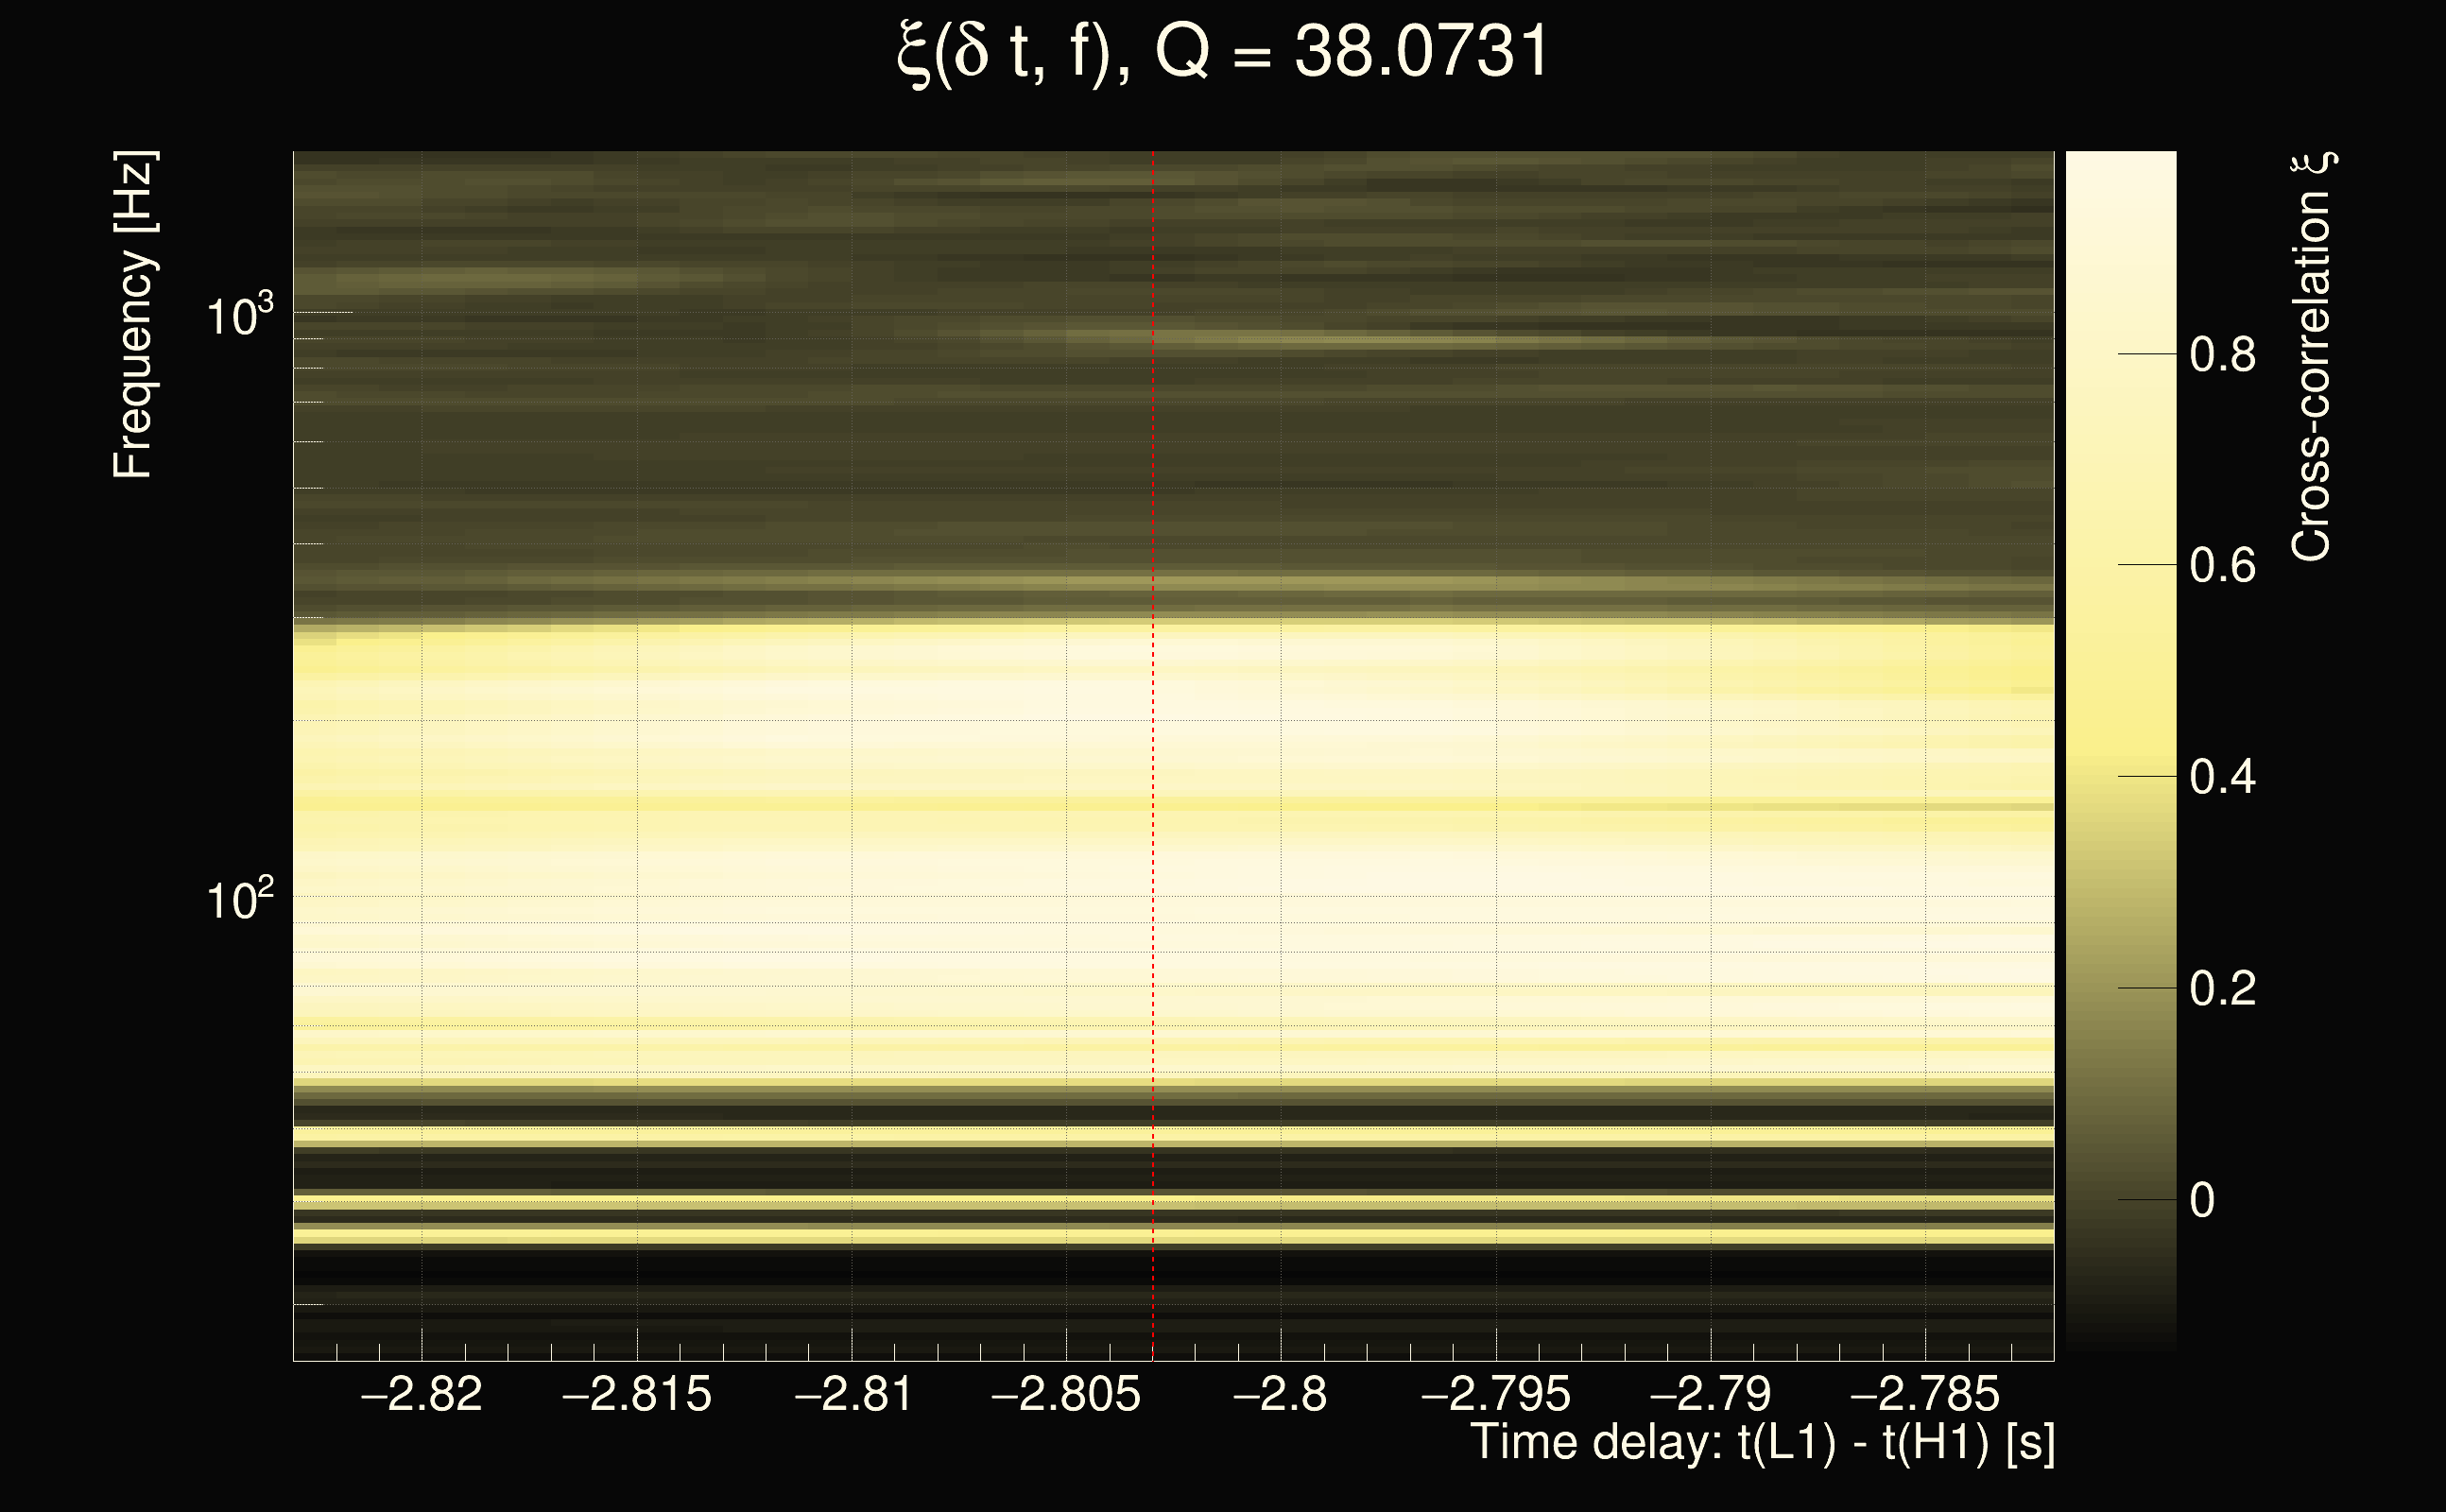Click the 0.2 tick label on colorbar
2446x1512 pixels.
coord(2222,989)
